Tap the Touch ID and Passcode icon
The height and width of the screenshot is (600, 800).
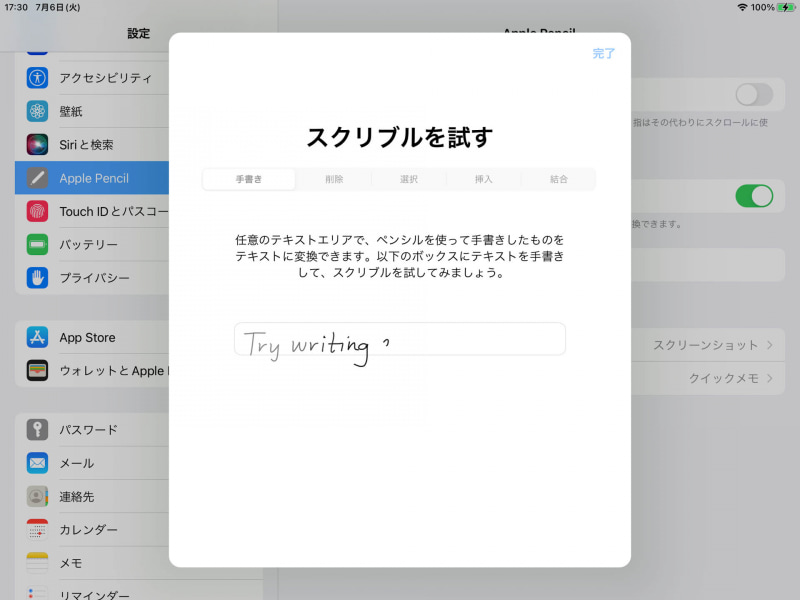pyautogui.click(x=37, y=211)
